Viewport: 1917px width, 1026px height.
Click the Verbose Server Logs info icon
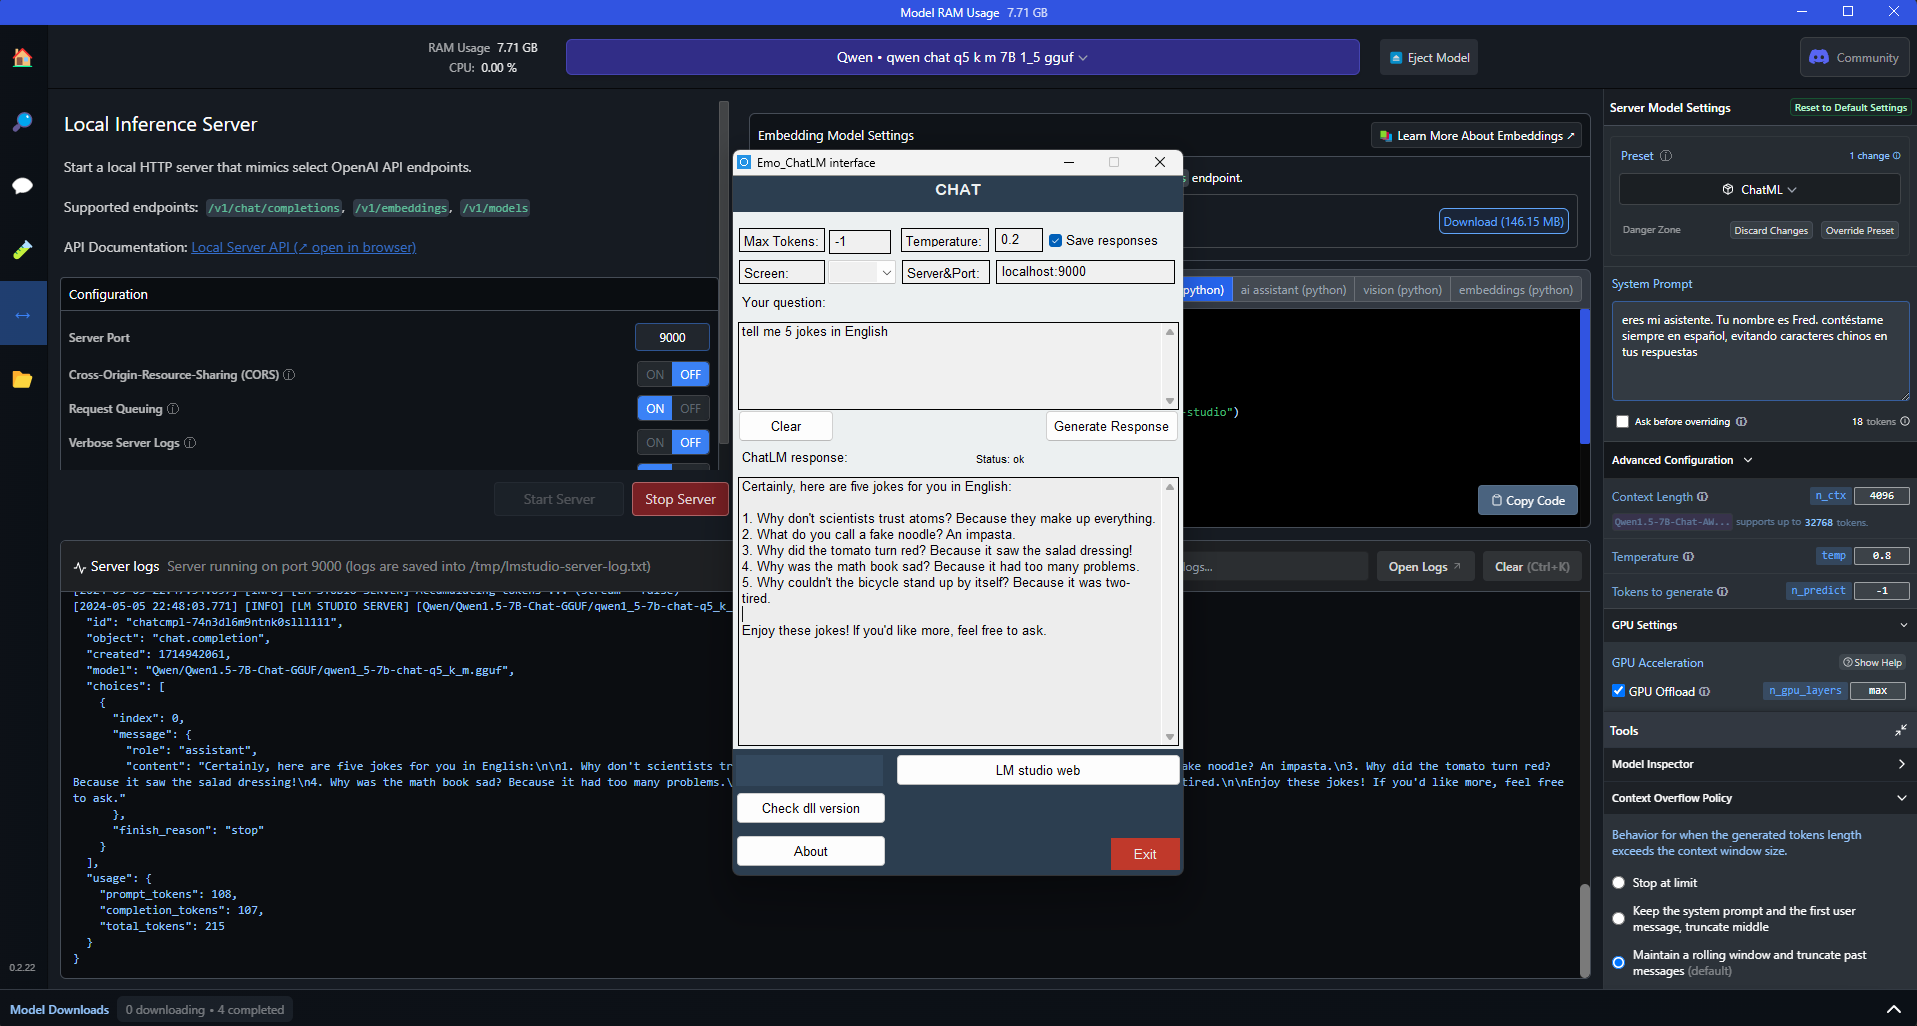190,443
